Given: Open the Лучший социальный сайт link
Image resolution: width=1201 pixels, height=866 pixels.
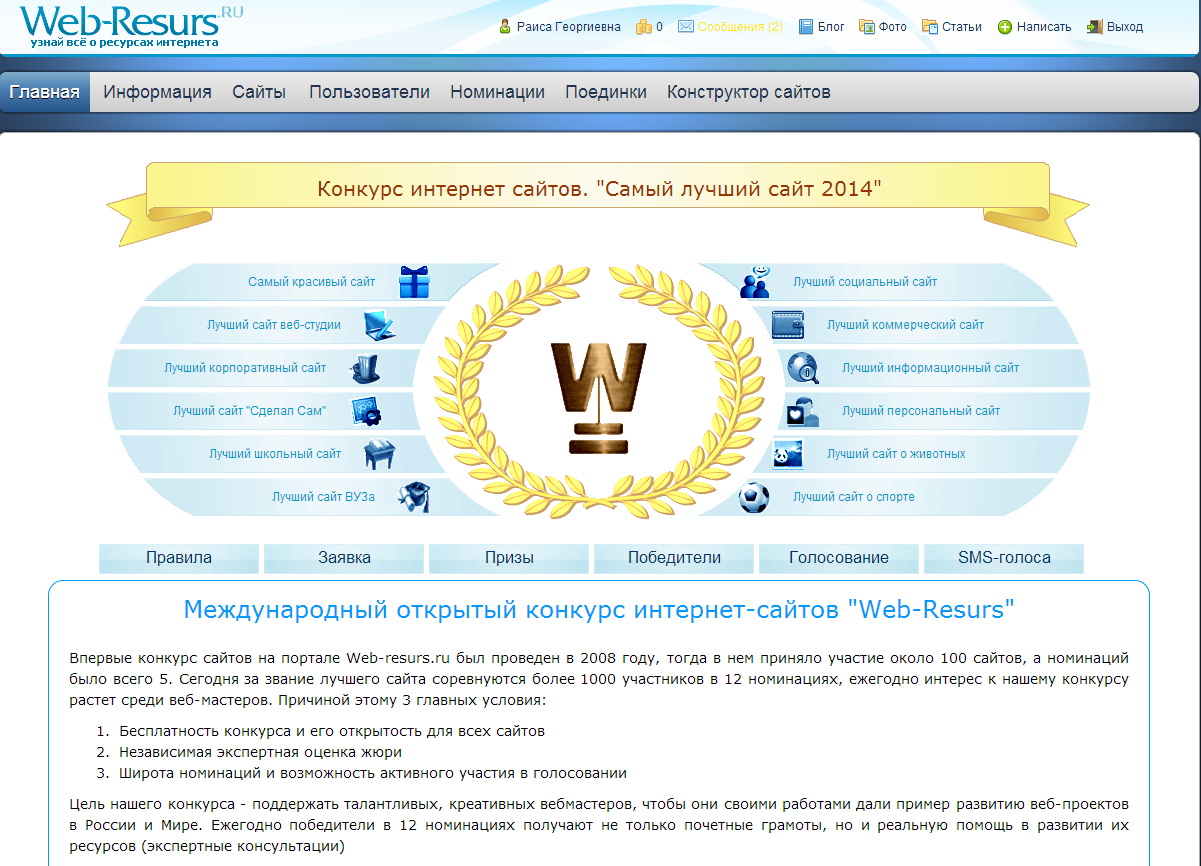Looking at the screenshot, I should (x=865, y=282).
